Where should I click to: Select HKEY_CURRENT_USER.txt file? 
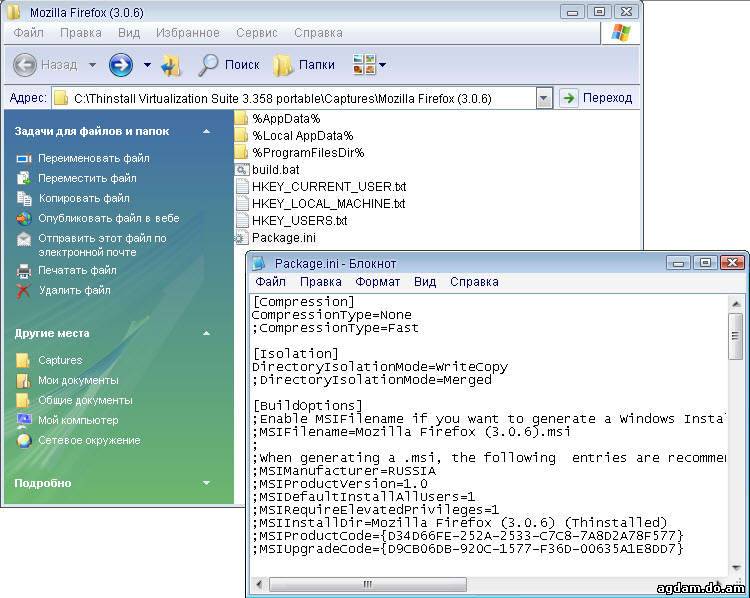tap(321, 187)
